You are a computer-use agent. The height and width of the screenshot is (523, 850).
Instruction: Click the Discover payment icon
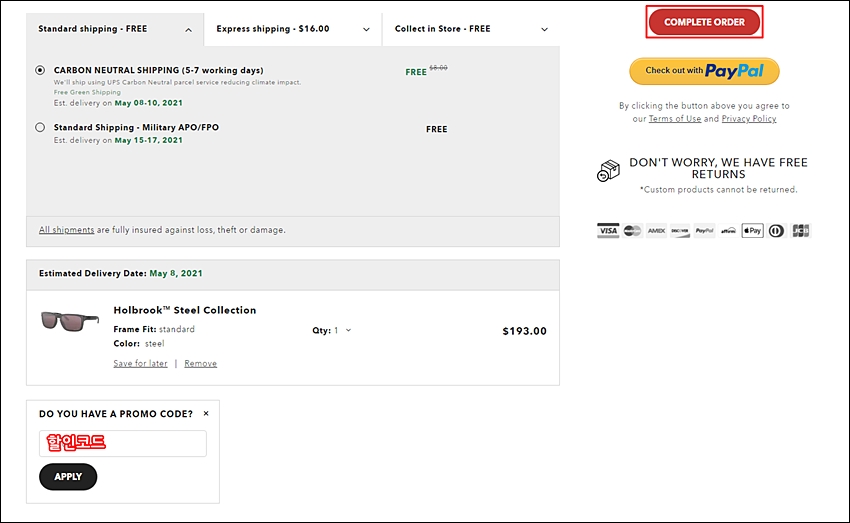(680, 231)
